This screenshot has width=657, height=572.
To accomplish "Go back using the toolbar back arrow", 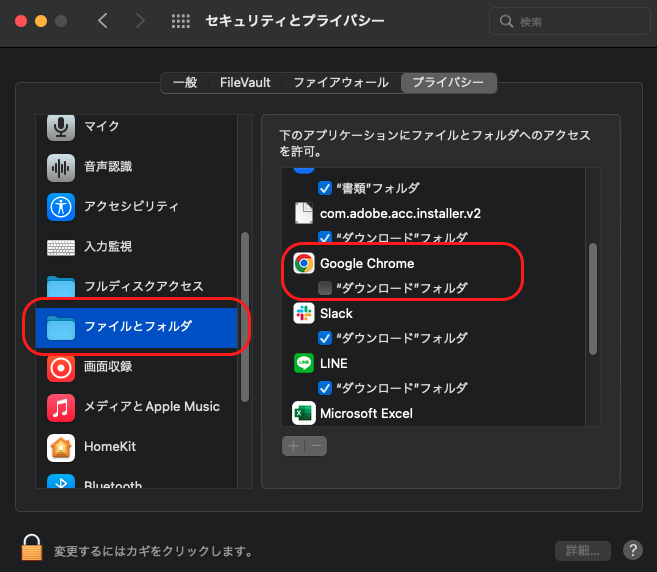I will click(103, 21).
